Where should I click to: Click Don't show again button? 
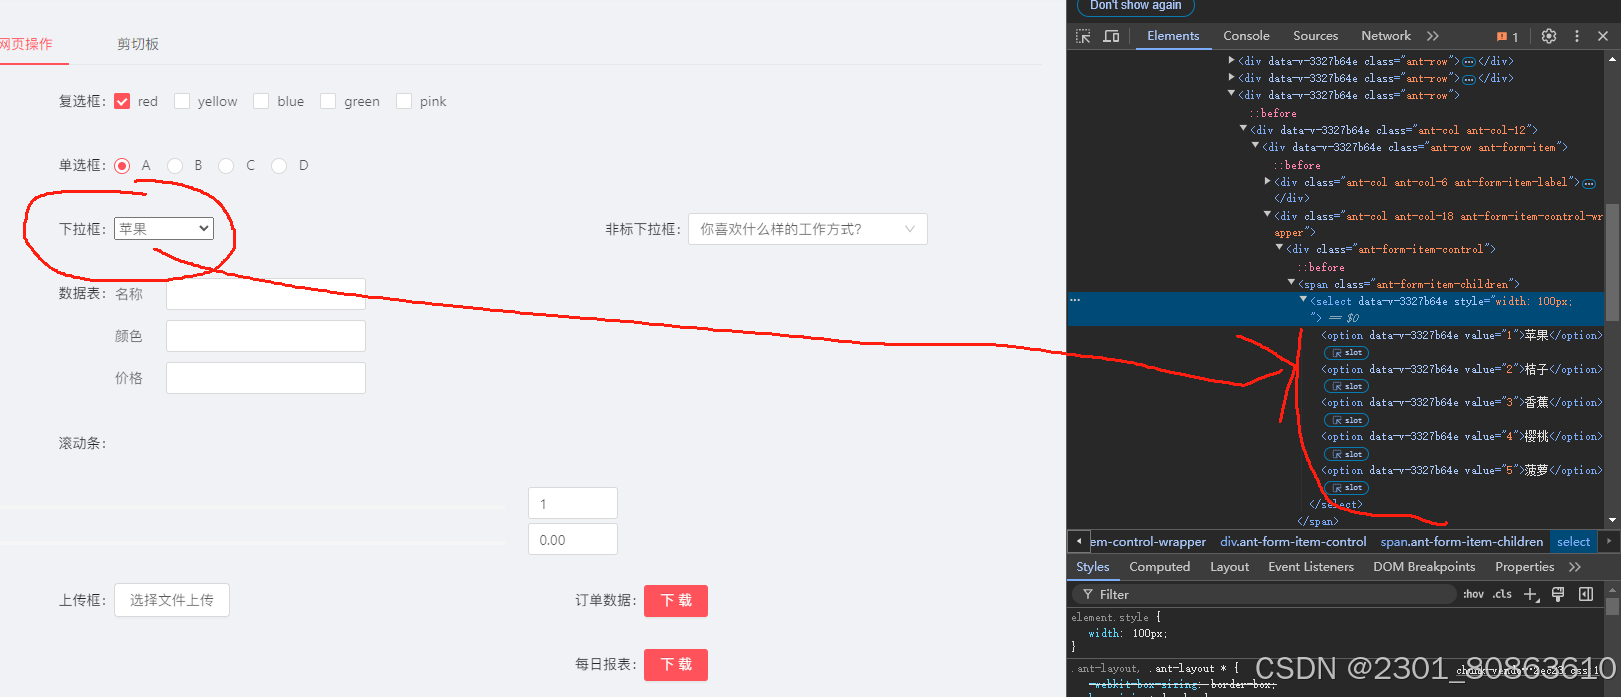(1136, 6)
